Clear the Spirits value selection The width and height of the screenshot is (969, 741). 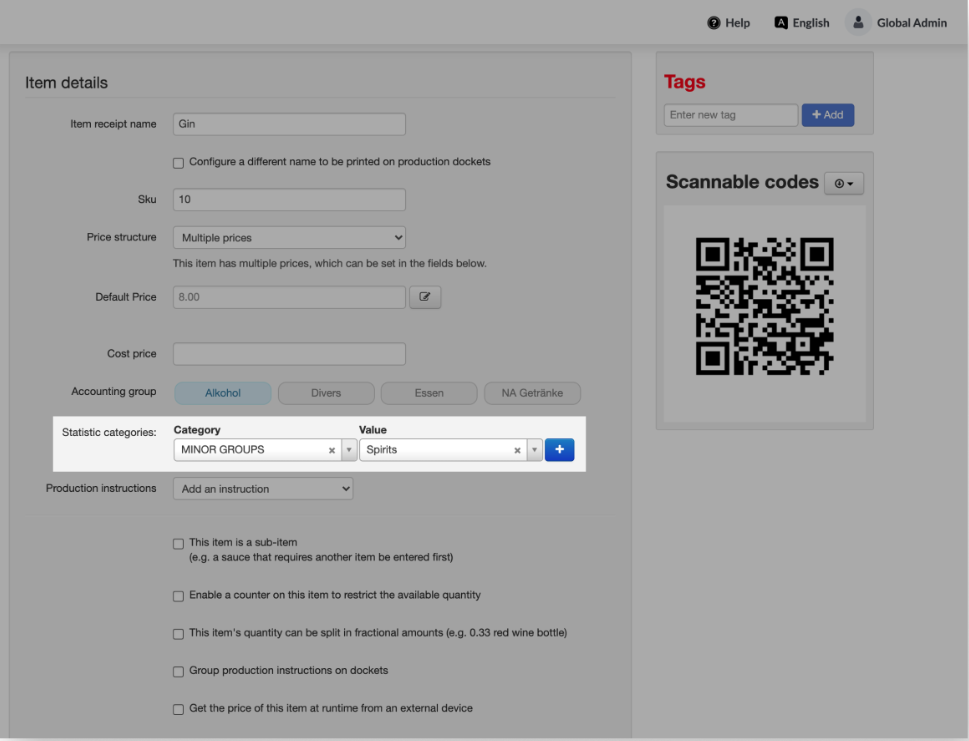tap(517, 451)
